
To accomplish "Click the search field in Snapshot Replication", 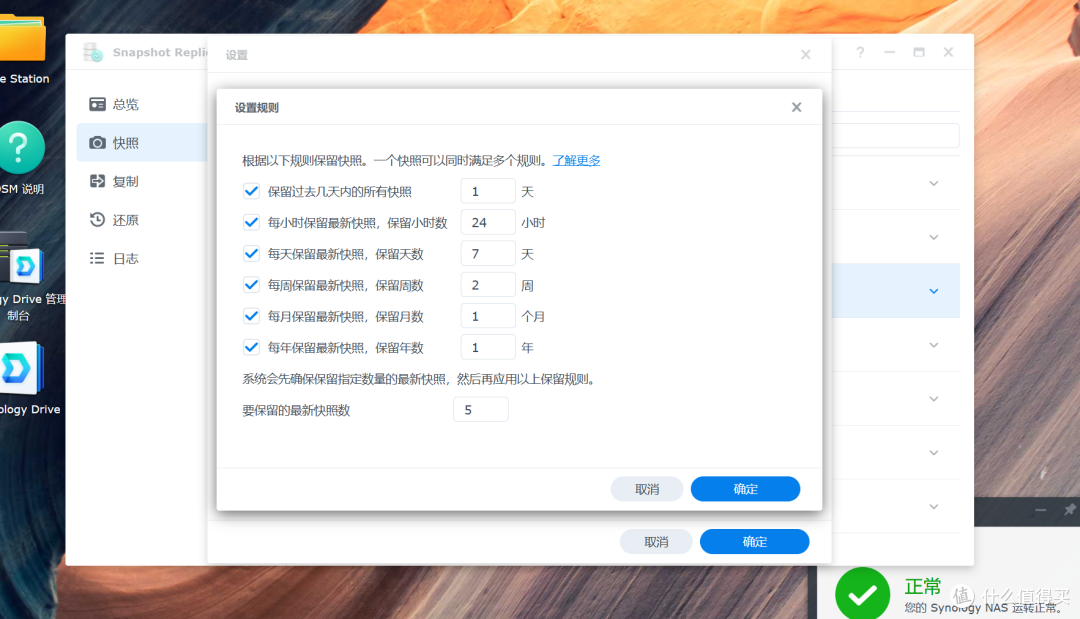I will [x=895, y=136].
